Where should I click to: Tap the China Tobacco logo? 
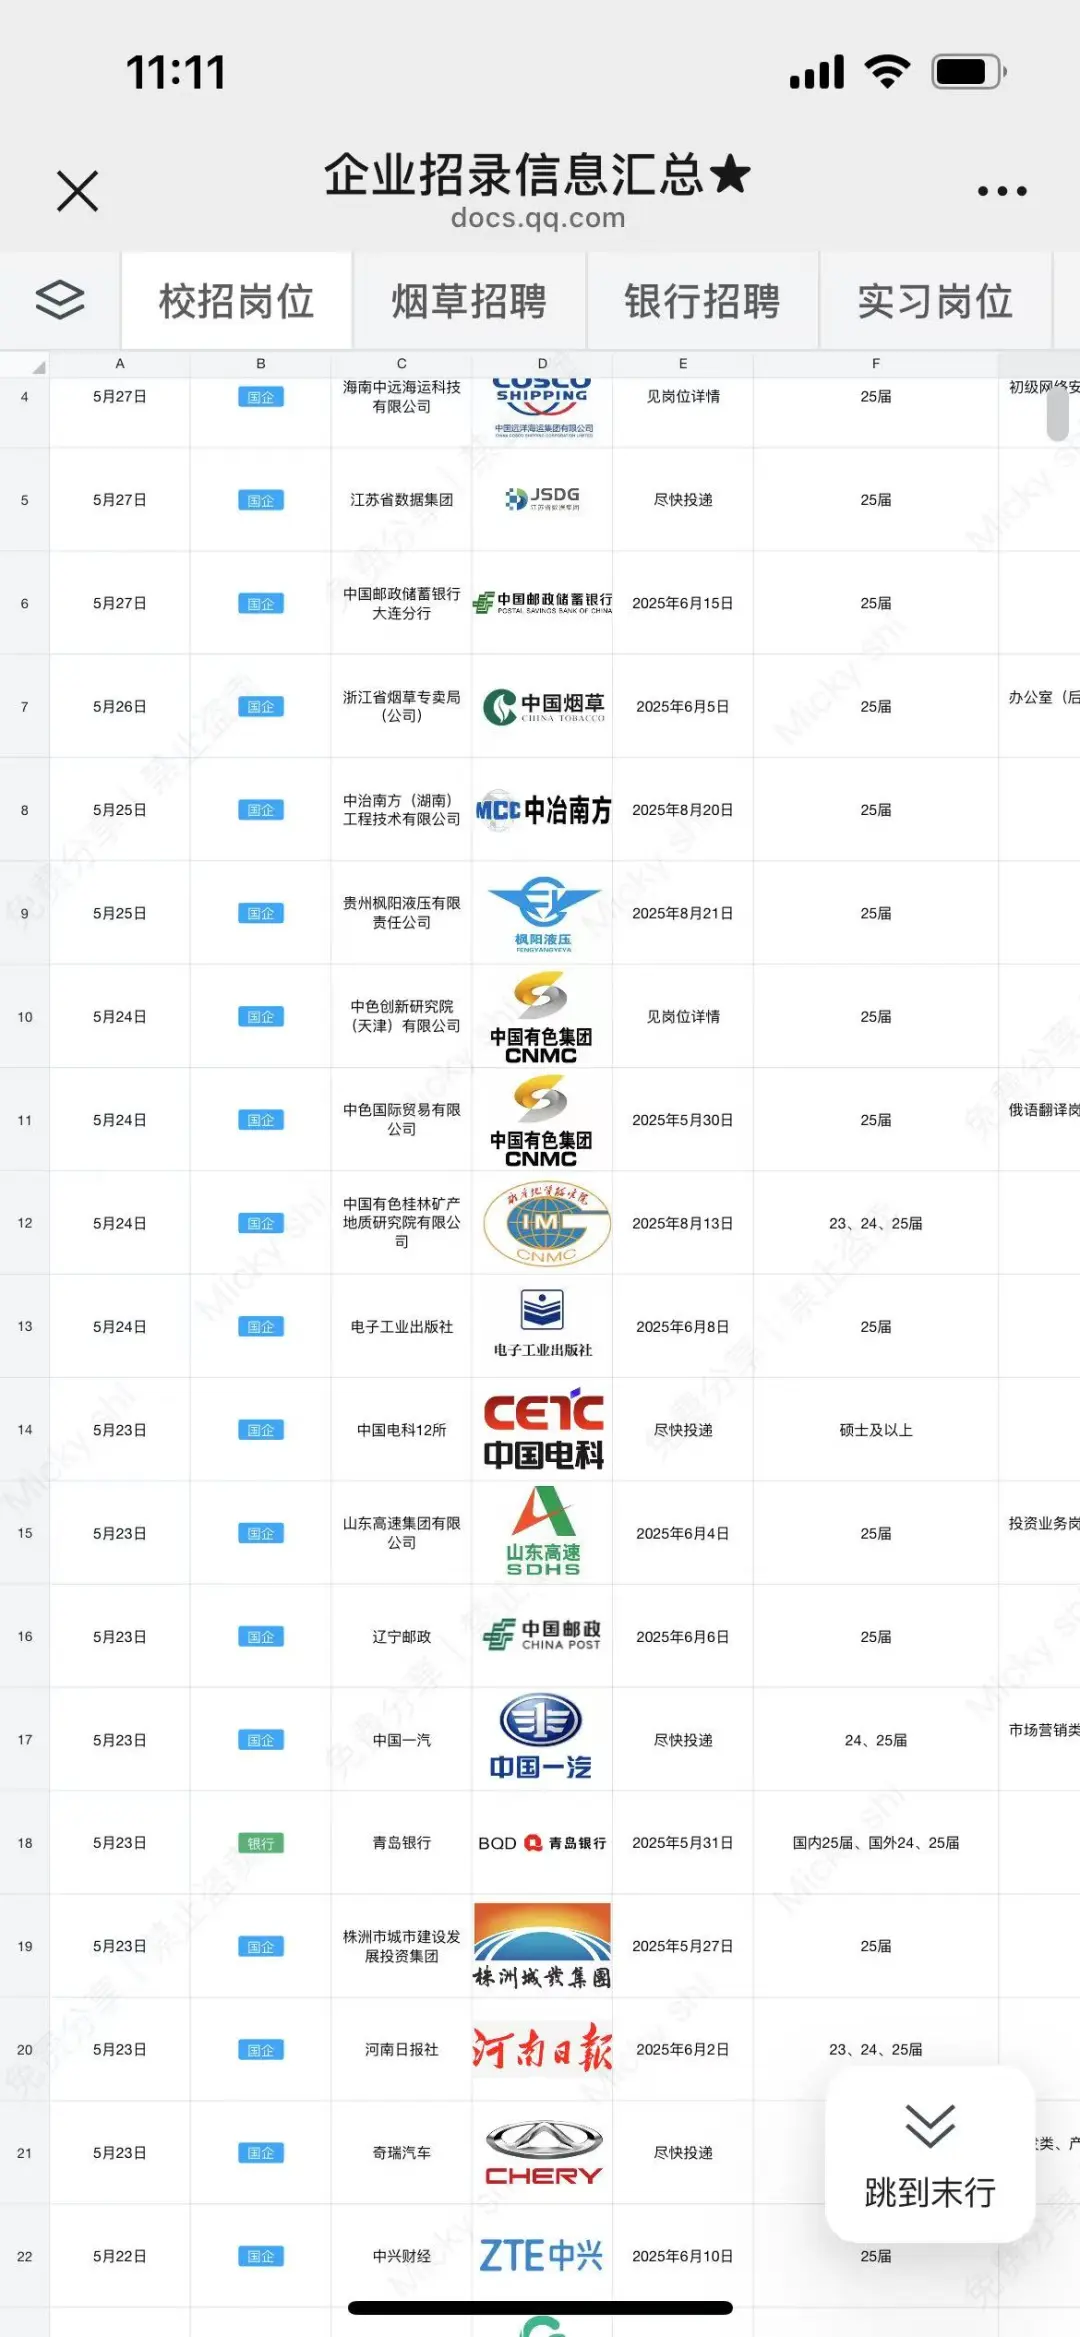pos(543,706)
